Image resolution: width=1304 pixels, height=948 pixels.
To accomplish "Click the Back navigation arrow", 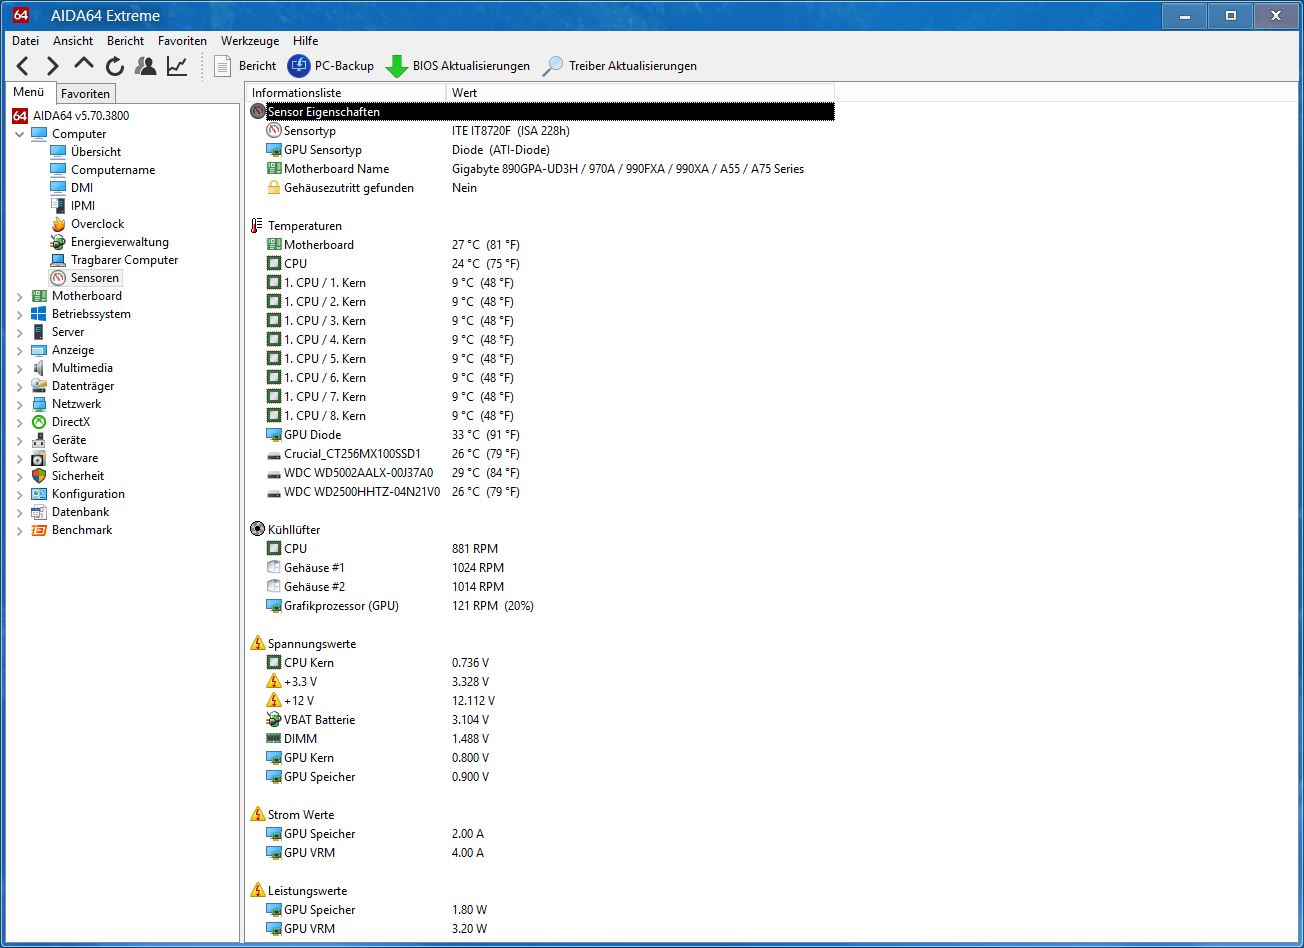I will click(x=23, y=66).
